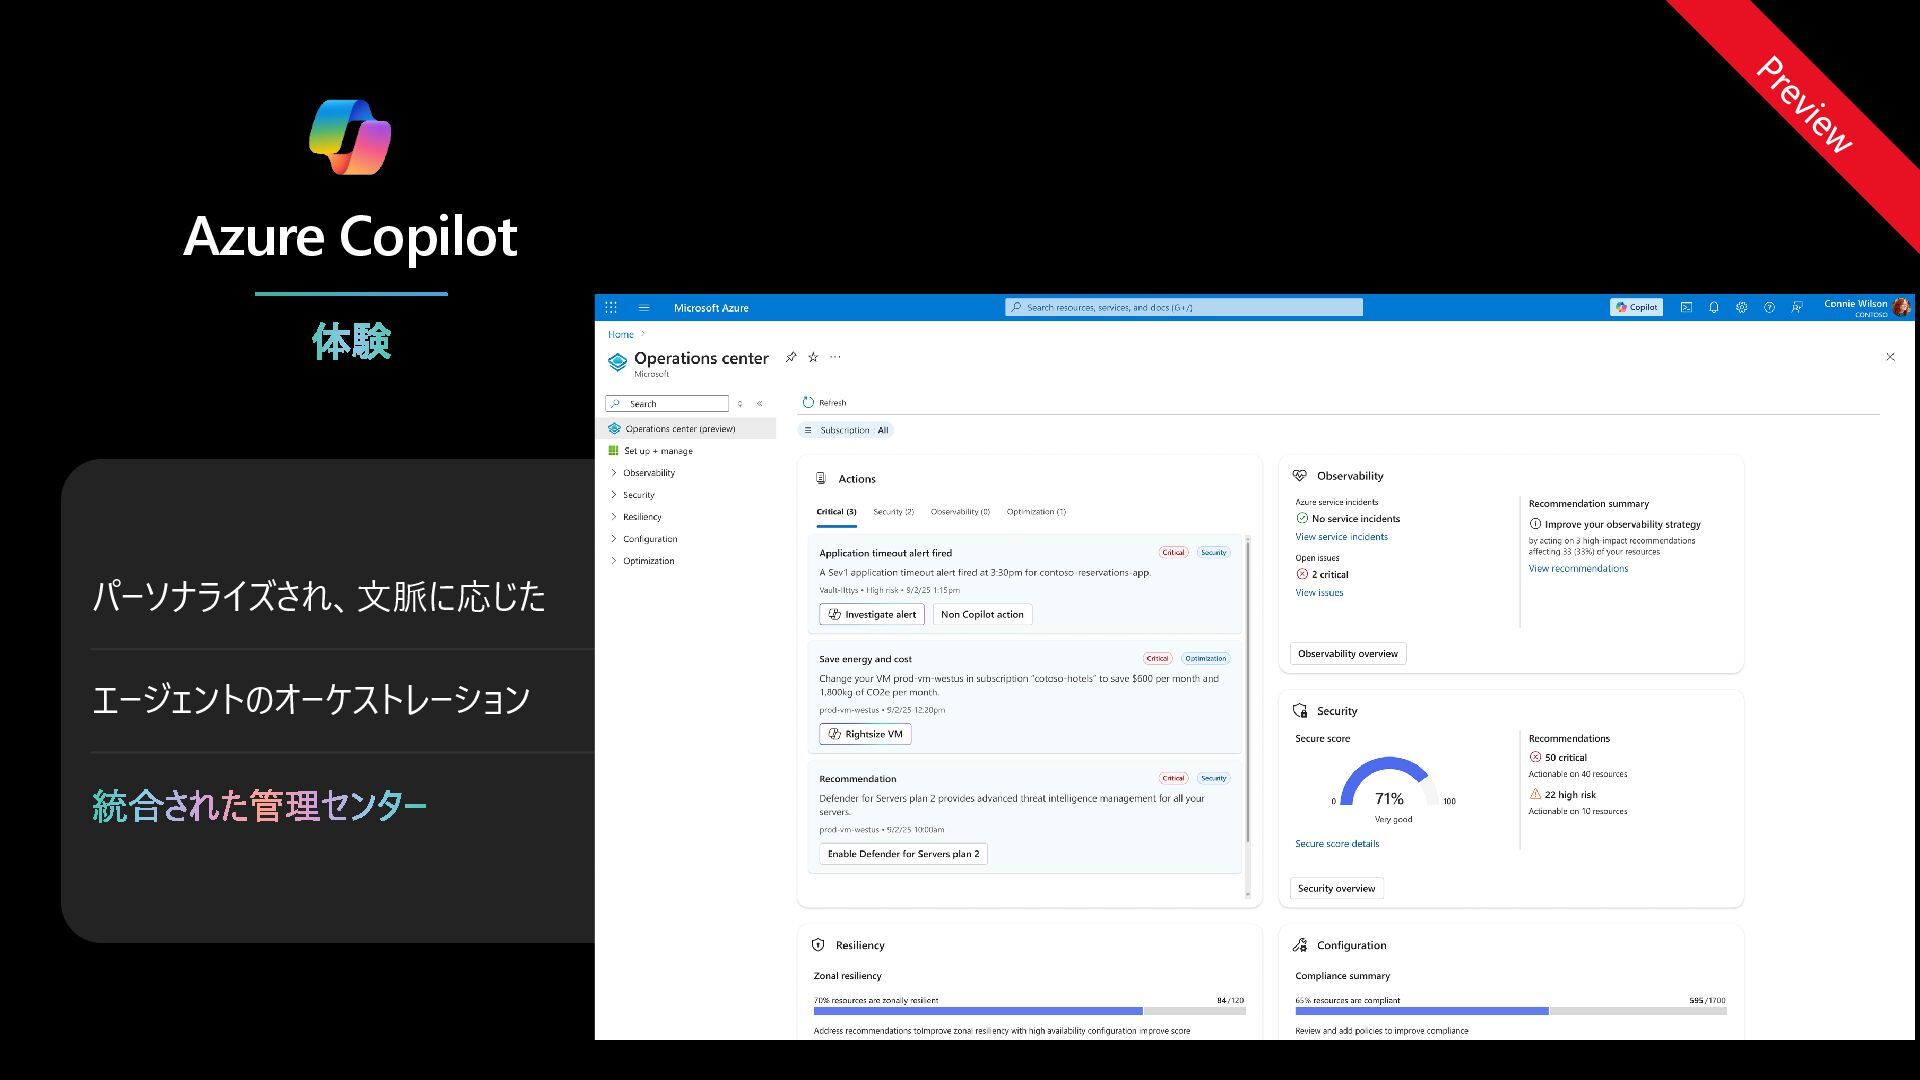Viewport: 1920px width, 1080px height.
Task: Expand the Optimization sidebar section
Action: click(x=648, y=561)
